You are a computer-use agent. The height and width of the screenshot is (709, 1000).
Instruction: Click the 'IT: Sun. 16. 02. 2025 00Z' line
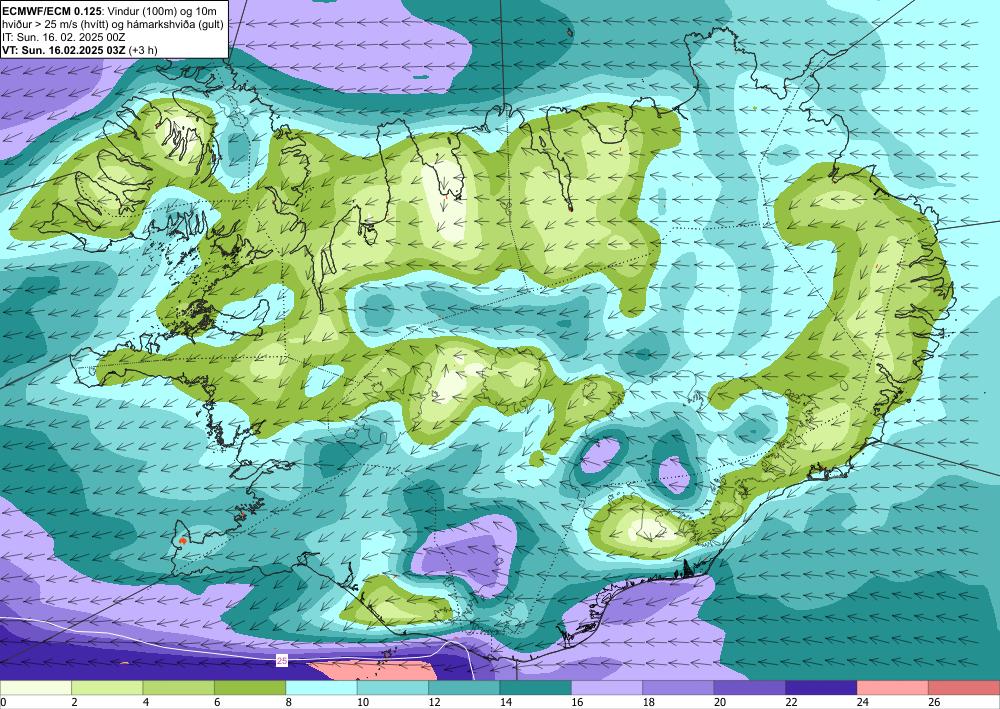pos(64,37)
